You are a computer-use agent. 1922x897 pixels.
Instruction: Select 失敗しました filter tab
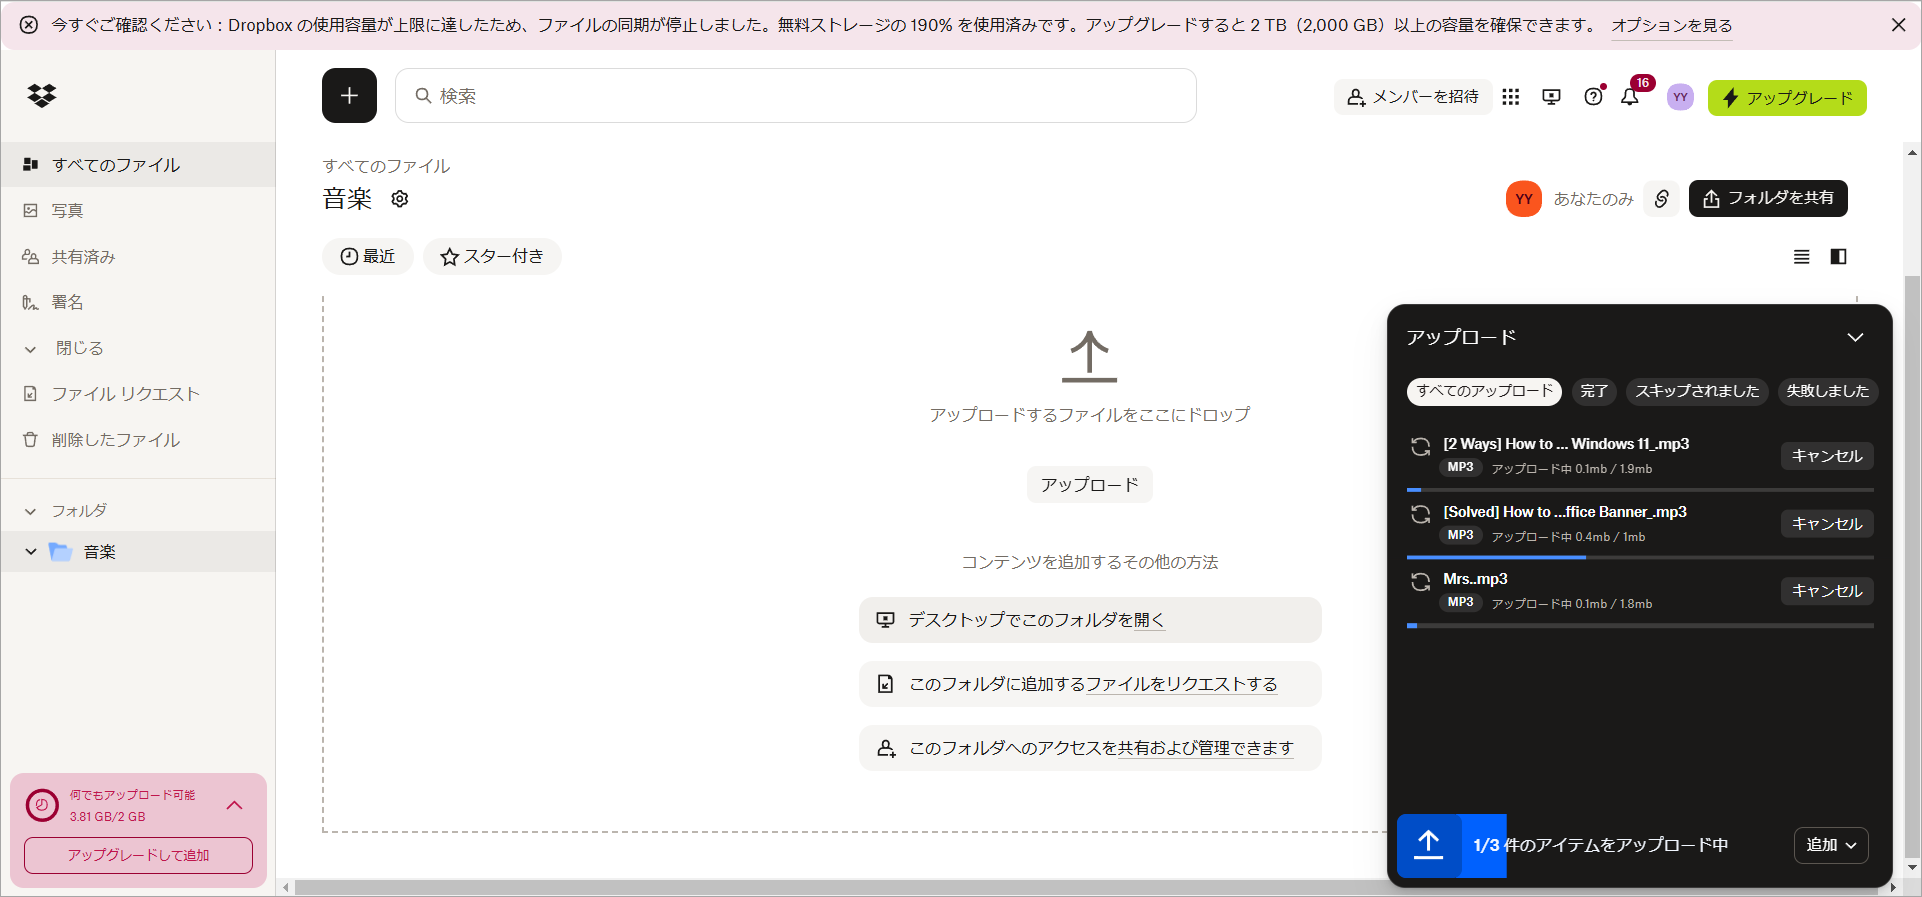click(x=1827, y=391)
